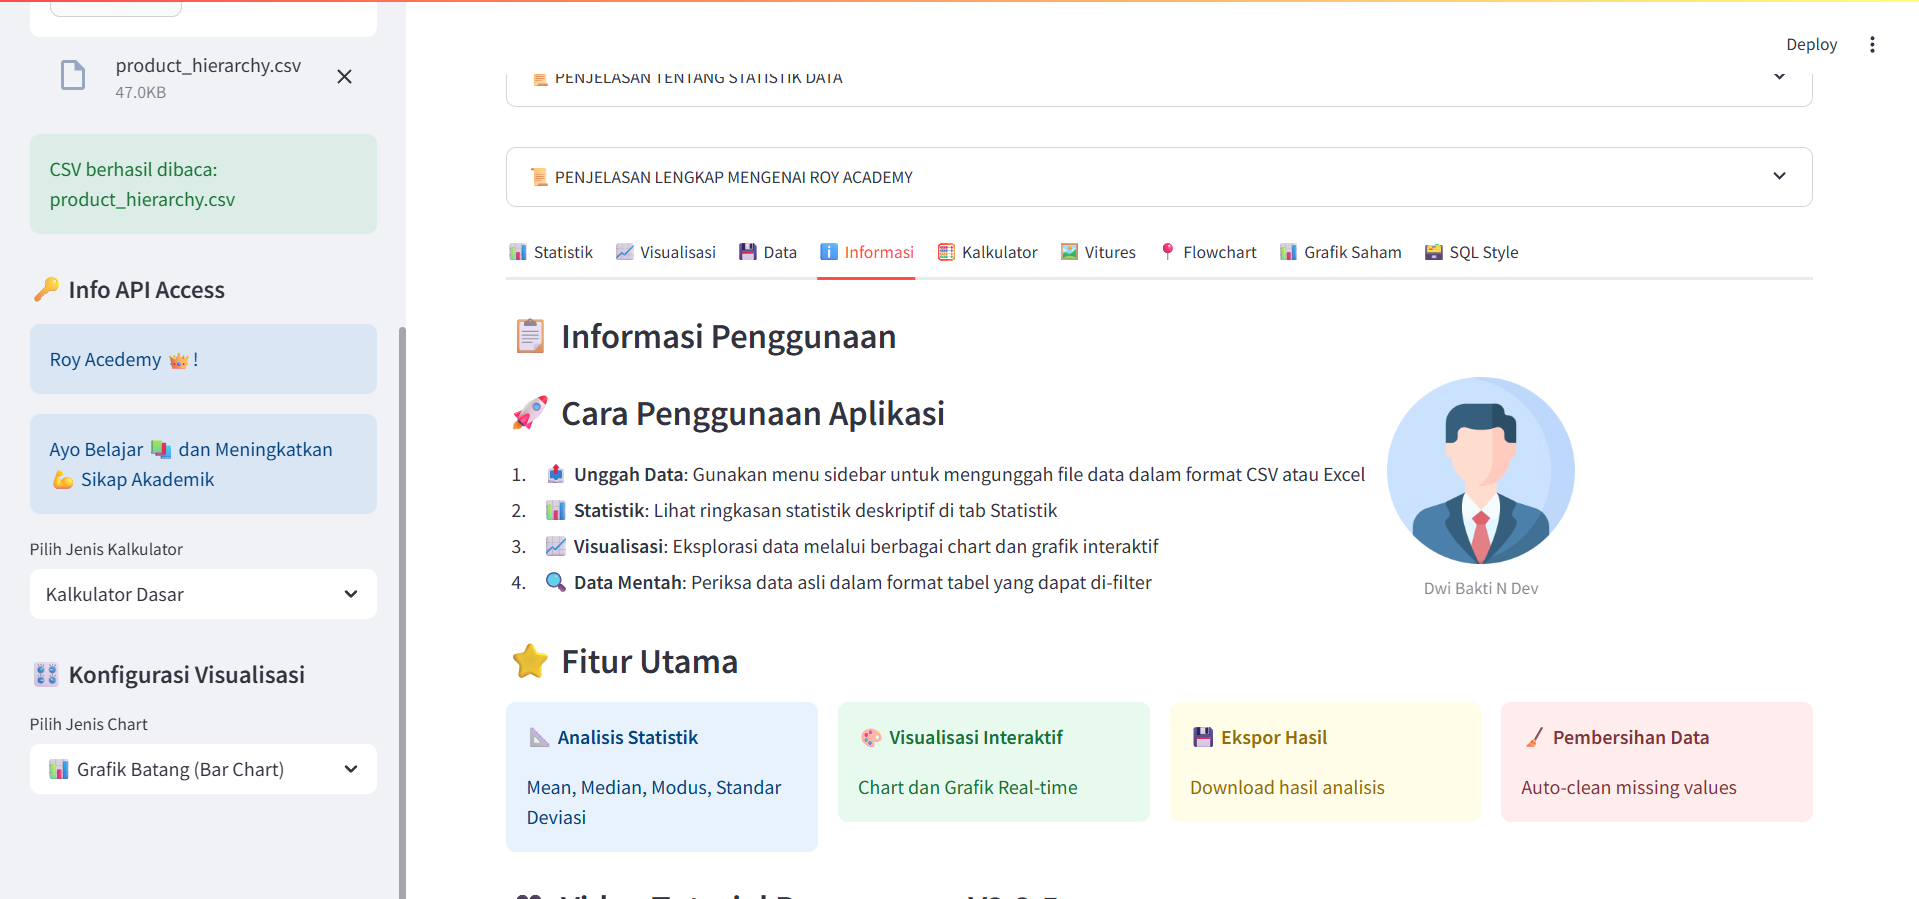Switch to the Statistik tab
This screenshot has width=1919, height=899.
coord(551,252)
